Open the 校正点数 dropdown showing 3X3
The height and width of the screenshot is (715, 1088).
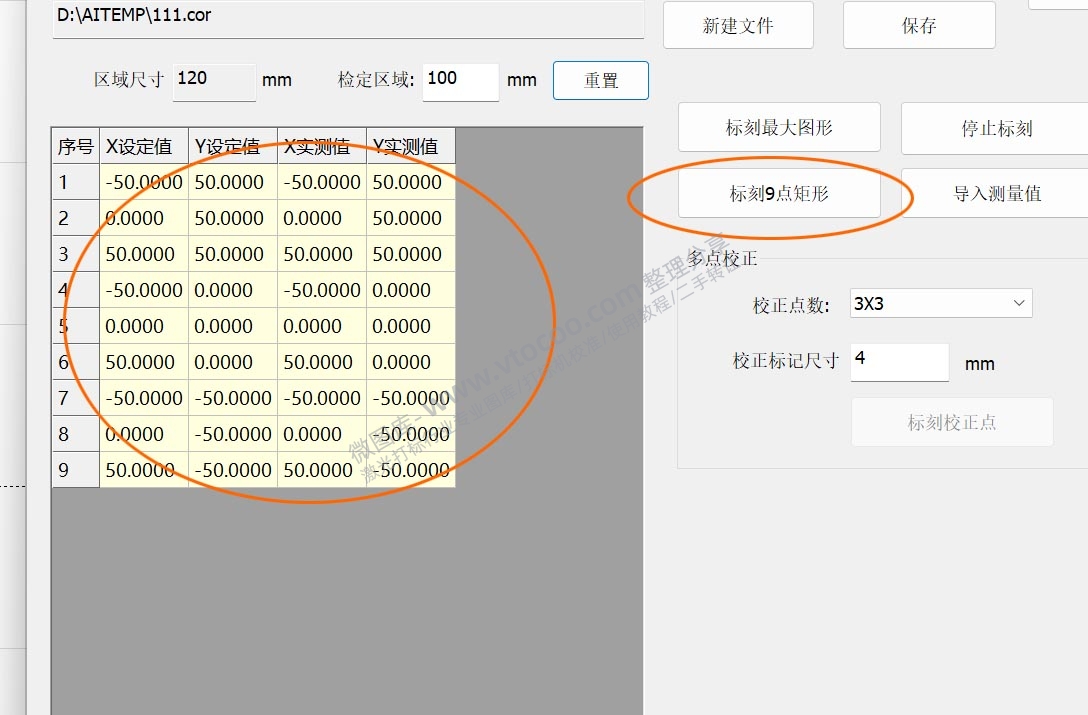[940, 303]
